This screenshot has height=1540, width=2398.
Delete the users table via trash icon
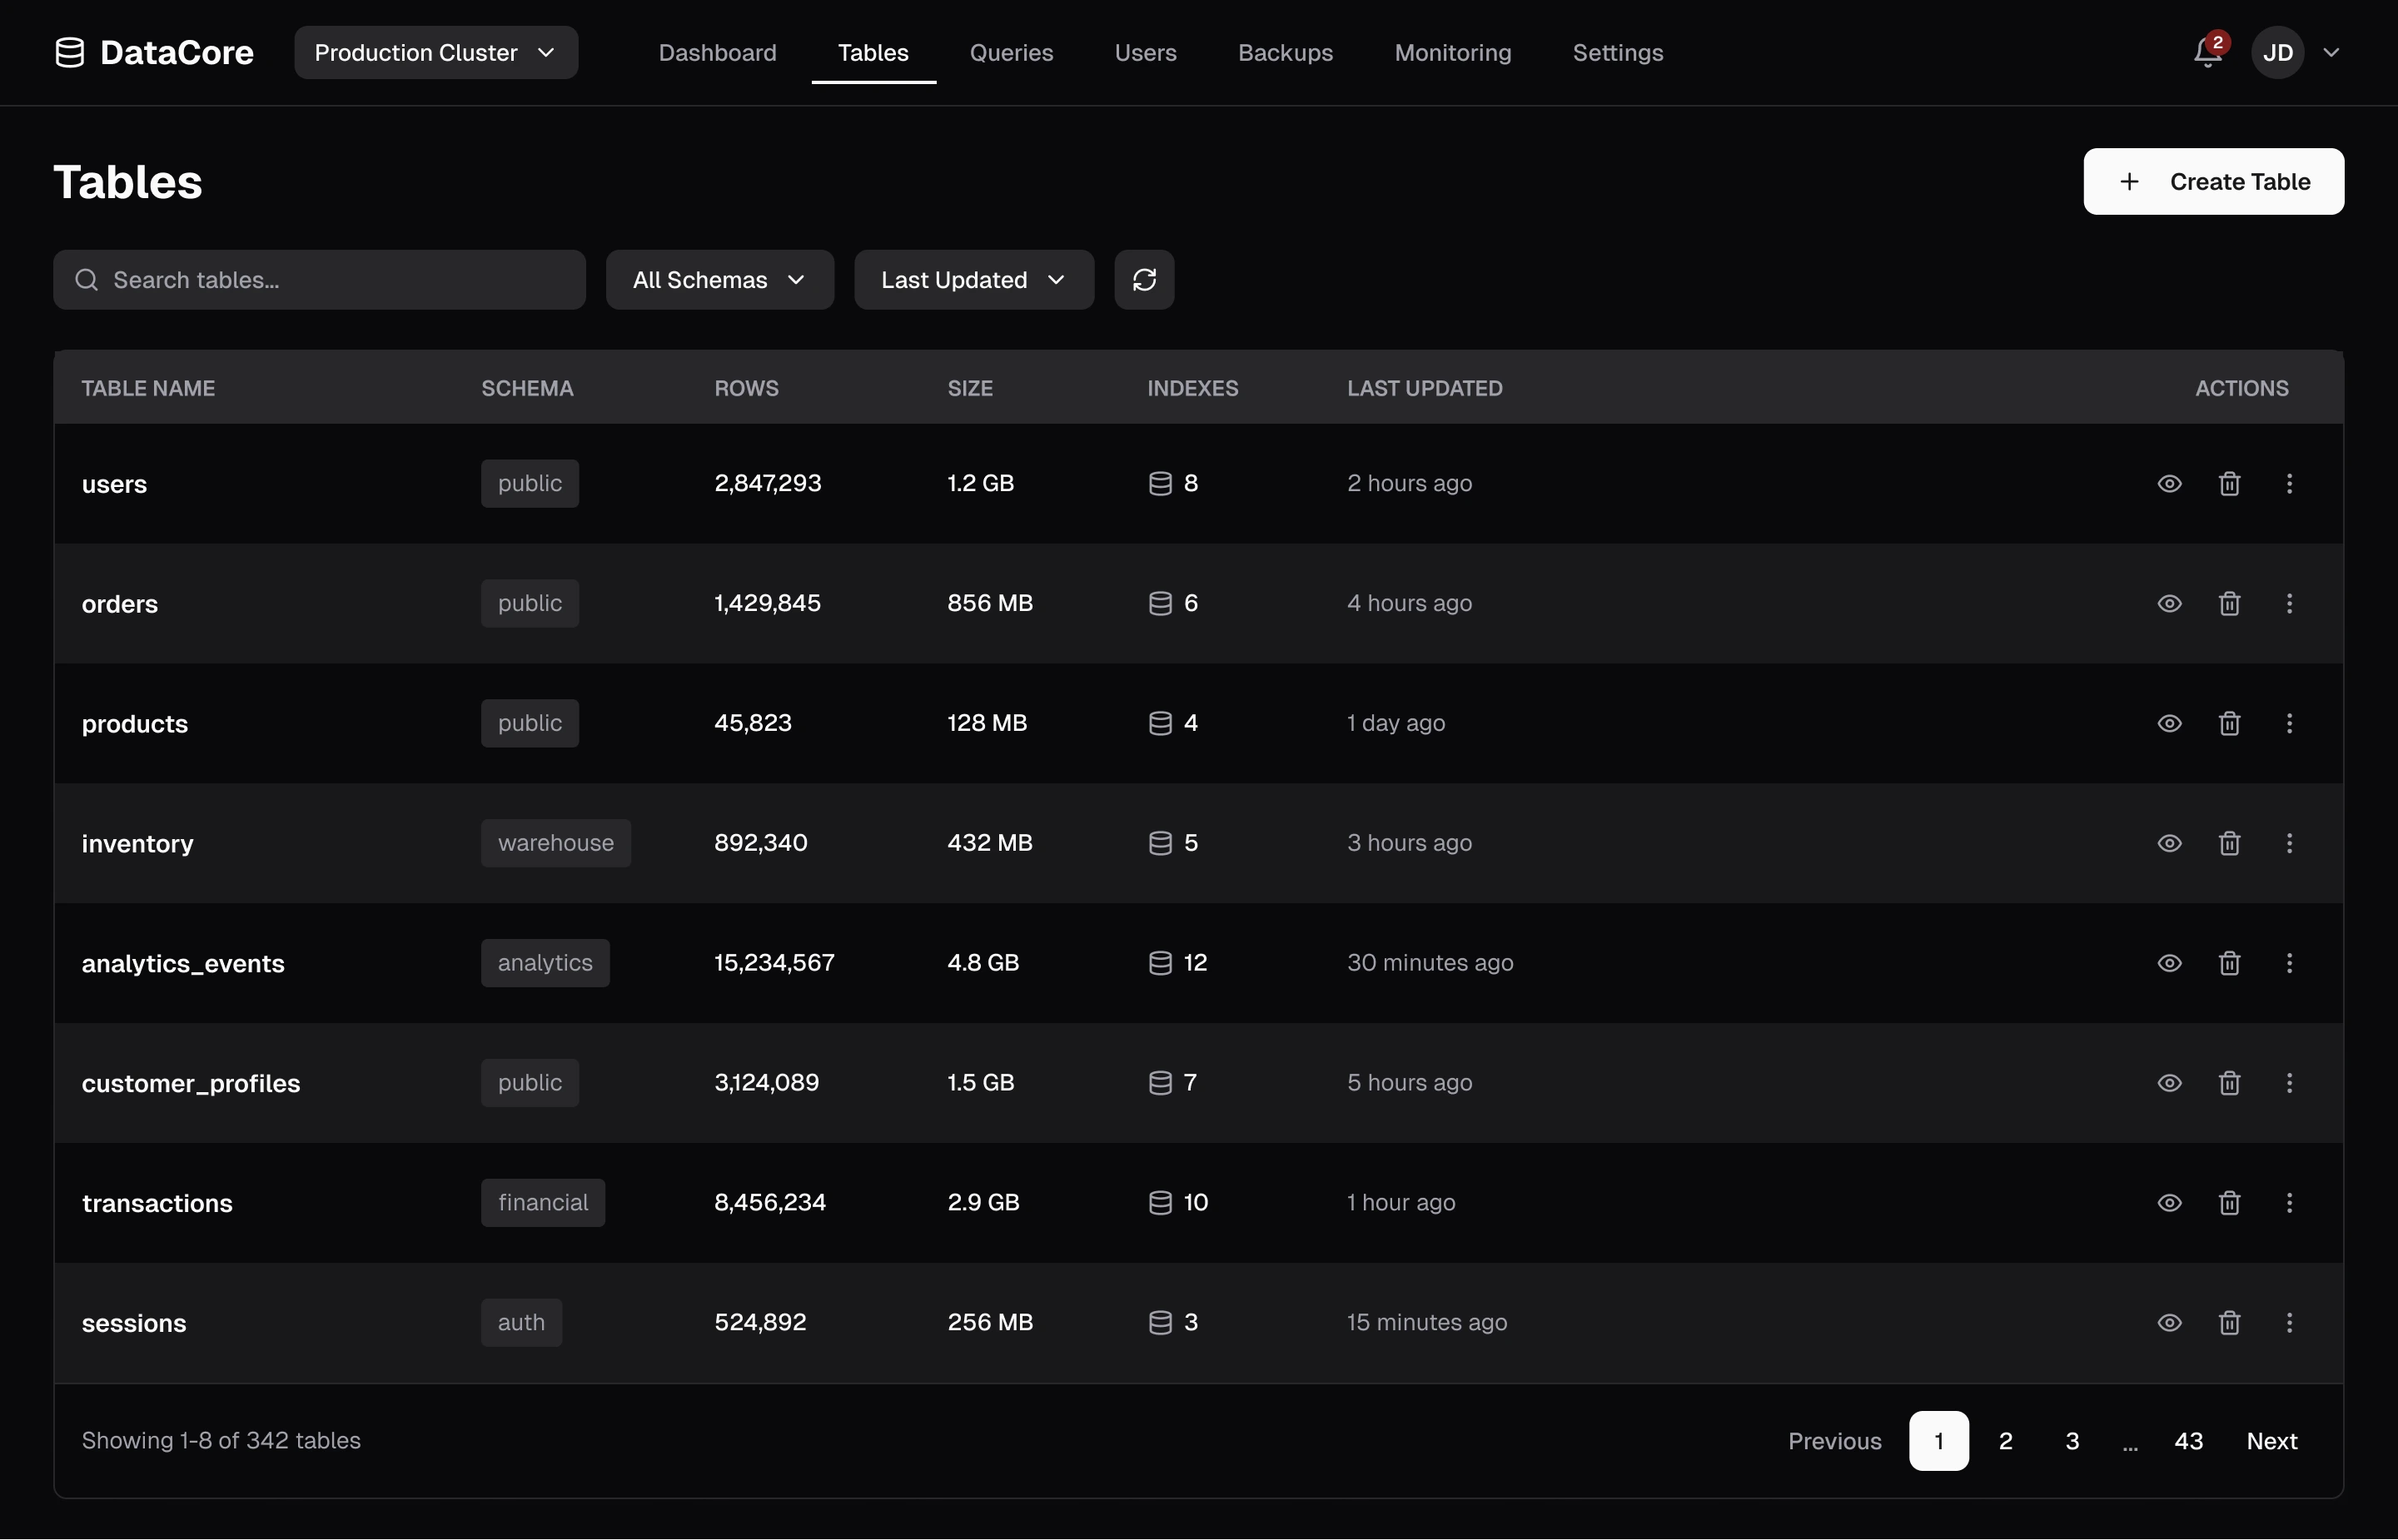2229,484
